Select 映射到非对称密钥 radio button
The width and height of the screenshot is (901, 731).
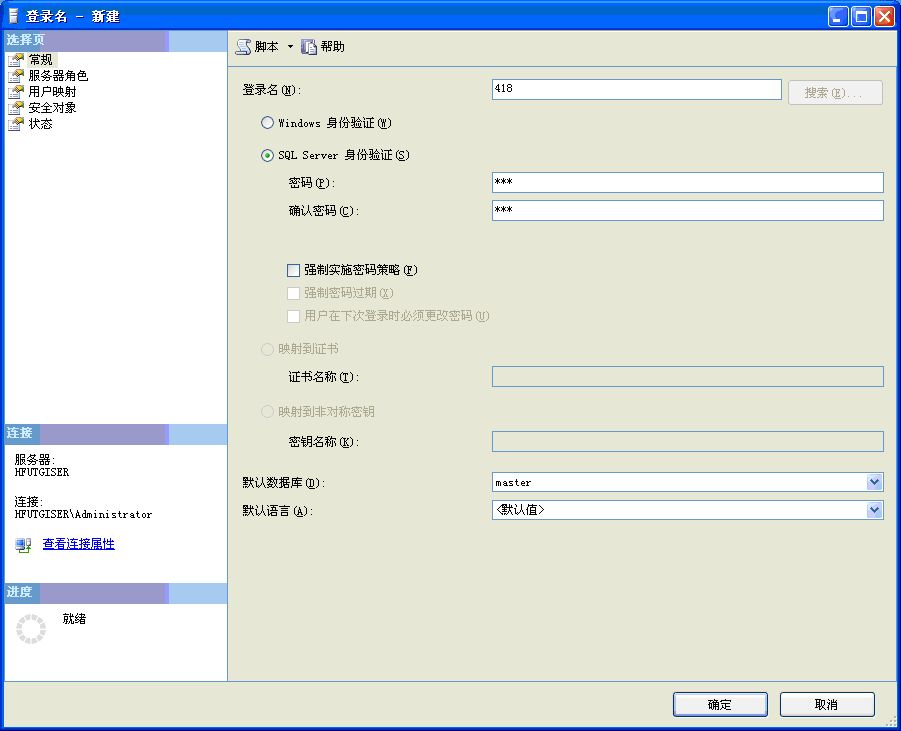click(267, 411)
